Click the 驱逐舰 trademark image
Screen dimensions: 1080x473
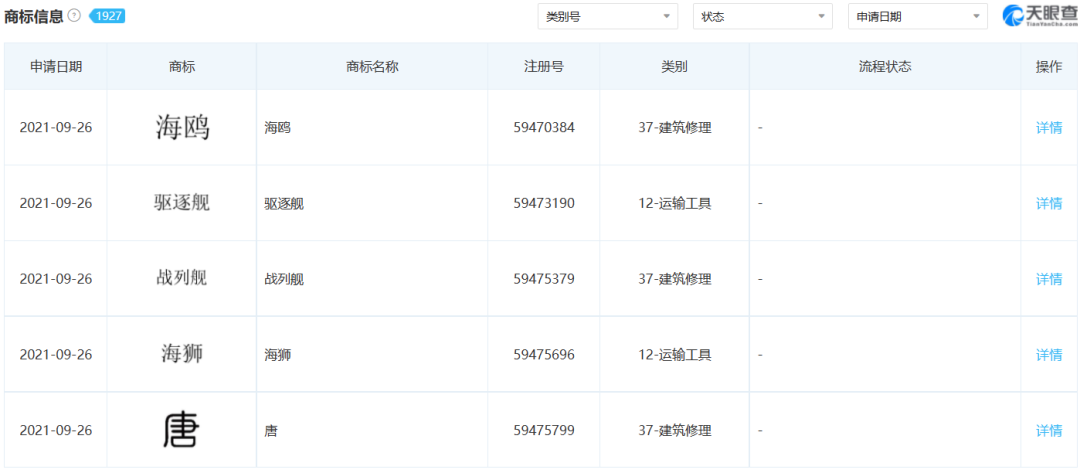point(182,202)
